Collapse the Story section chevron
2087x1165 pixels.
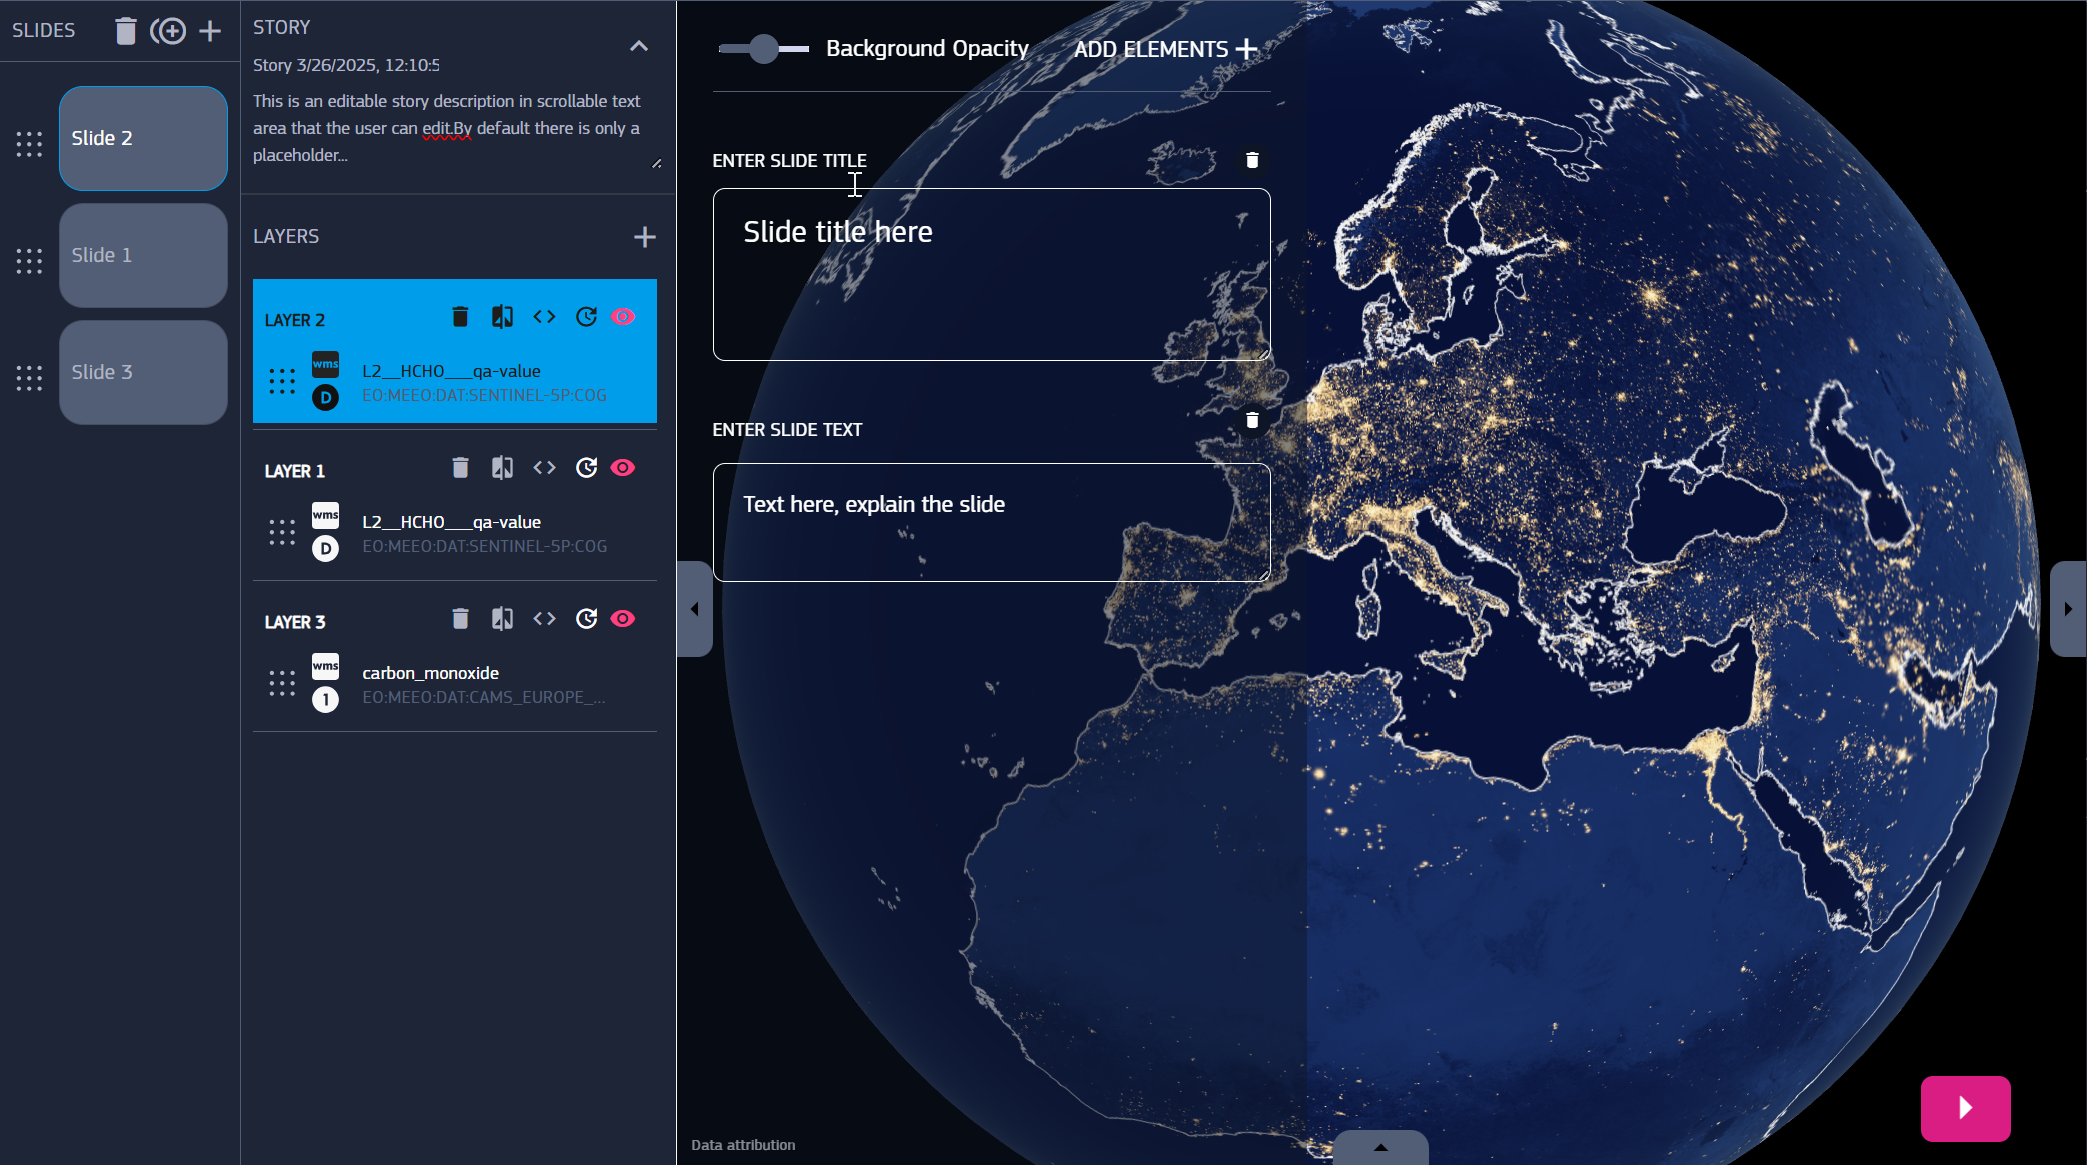click(639, 46)
